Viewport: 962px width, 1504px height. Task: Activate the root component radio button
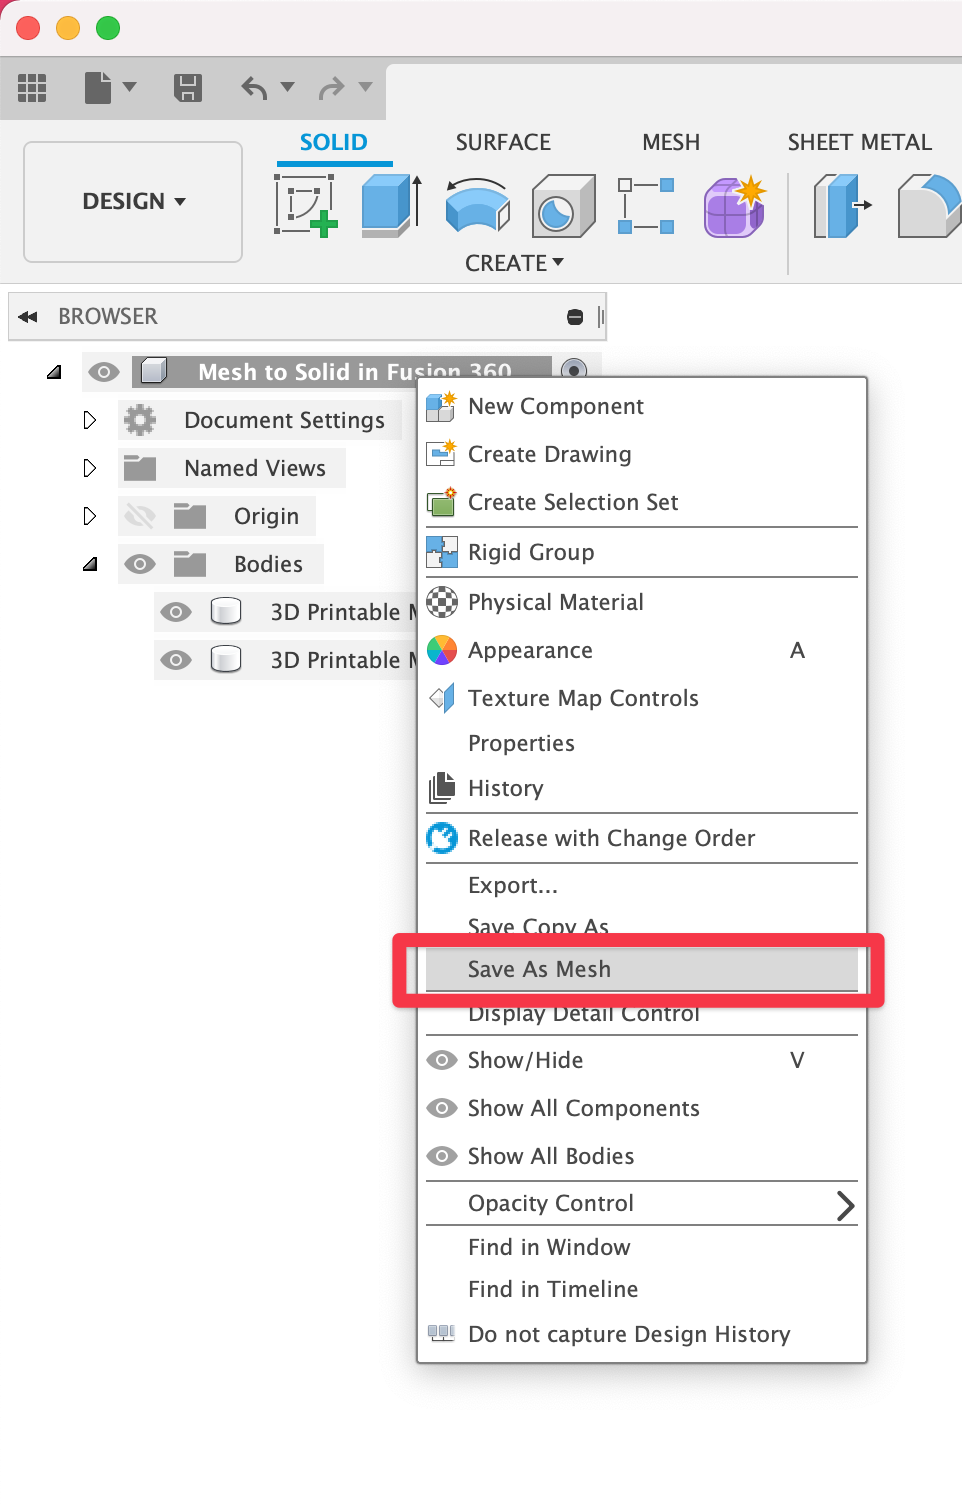coord(574,370)
